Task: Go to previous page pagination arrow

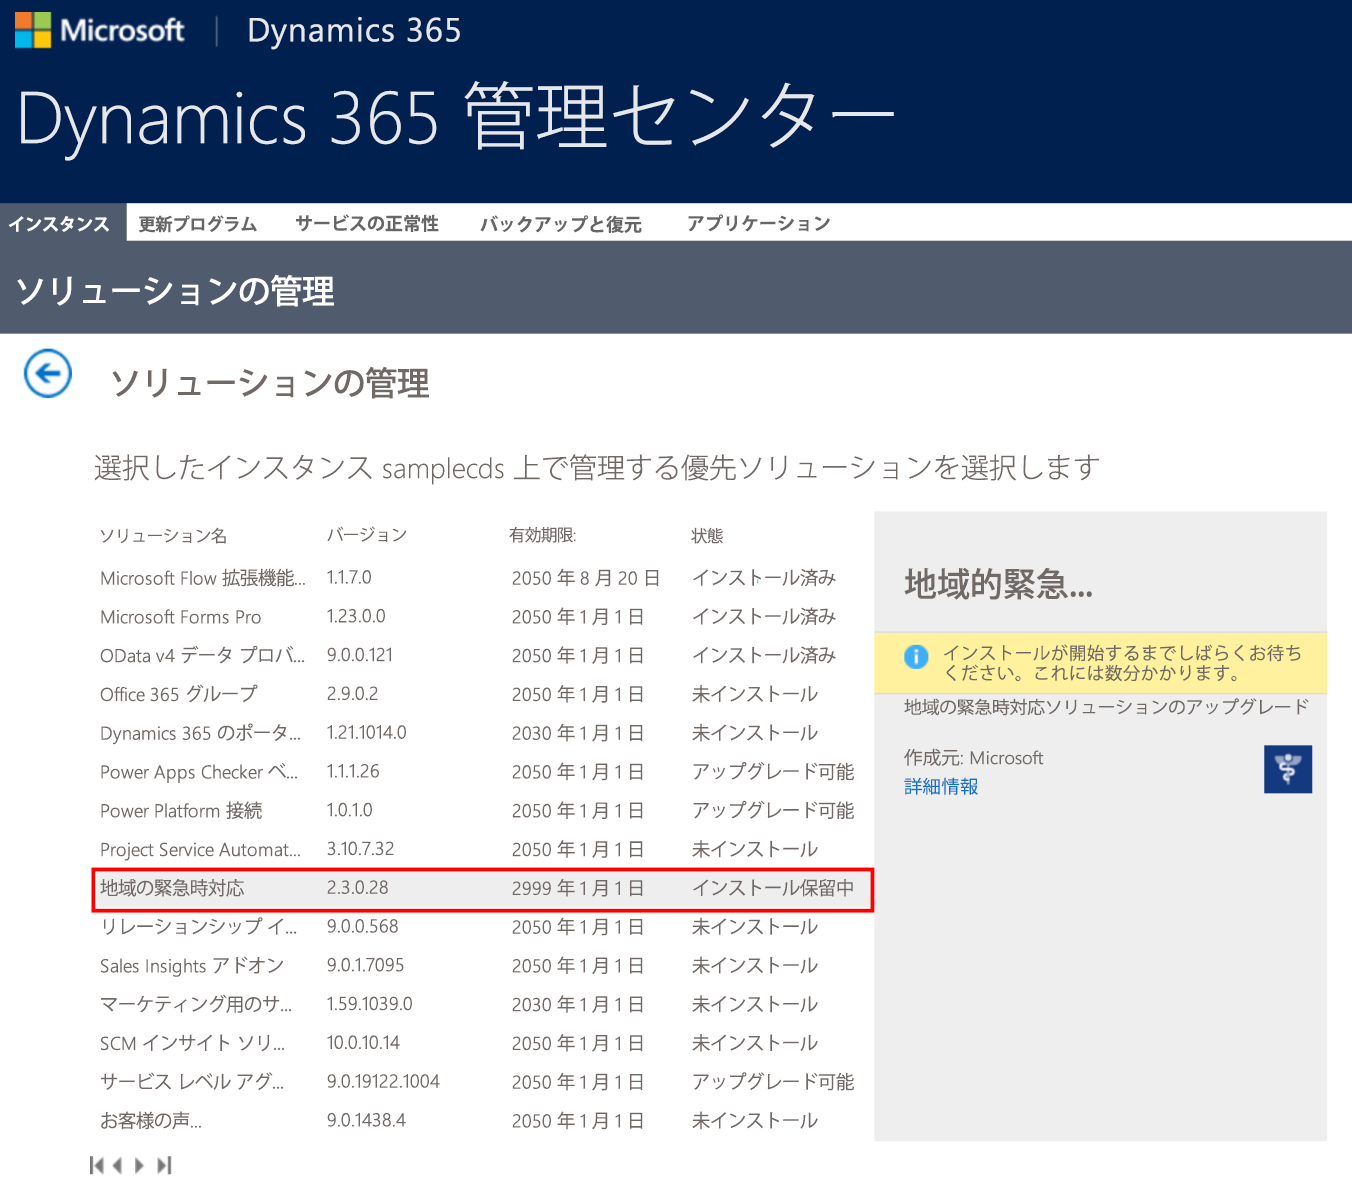Action: (118, 1165)
